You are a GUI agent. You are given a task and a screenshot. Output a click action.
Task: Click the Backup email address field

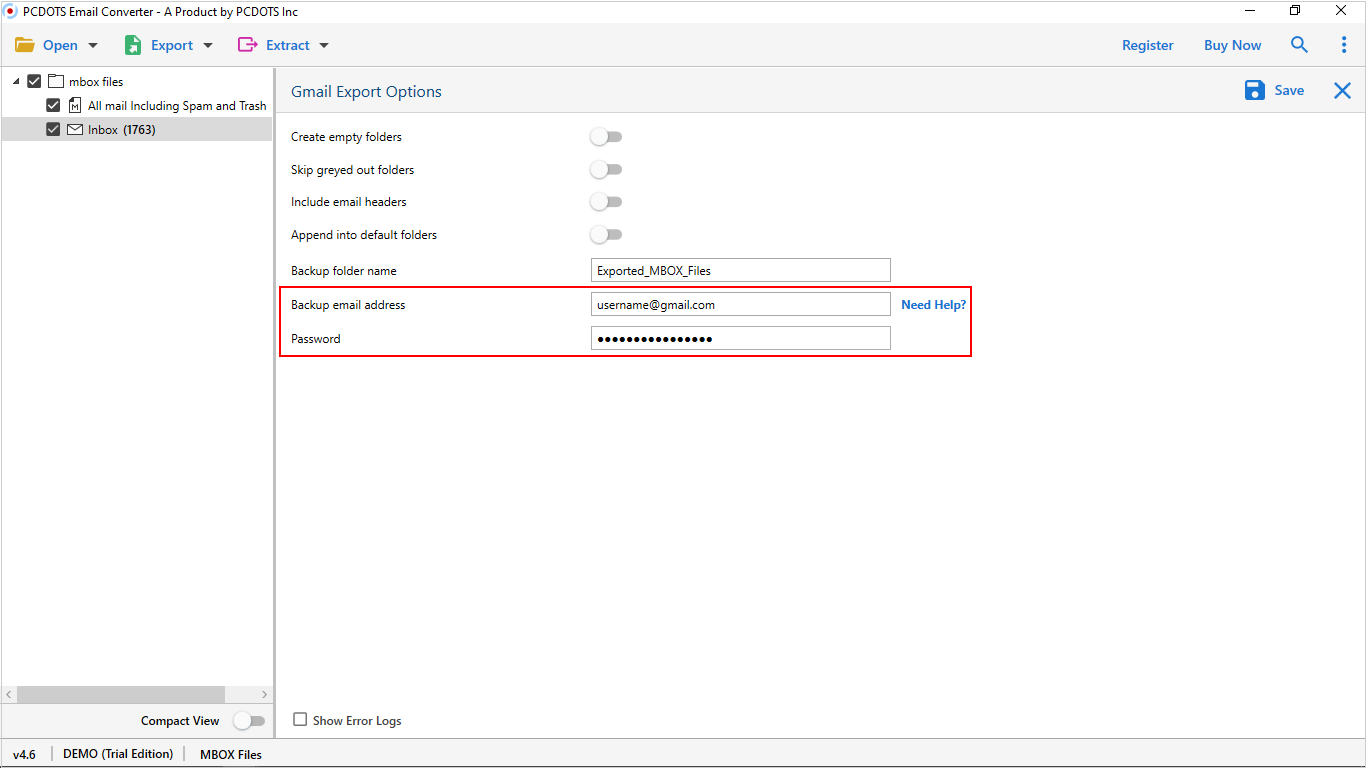[x=740, y=304]
